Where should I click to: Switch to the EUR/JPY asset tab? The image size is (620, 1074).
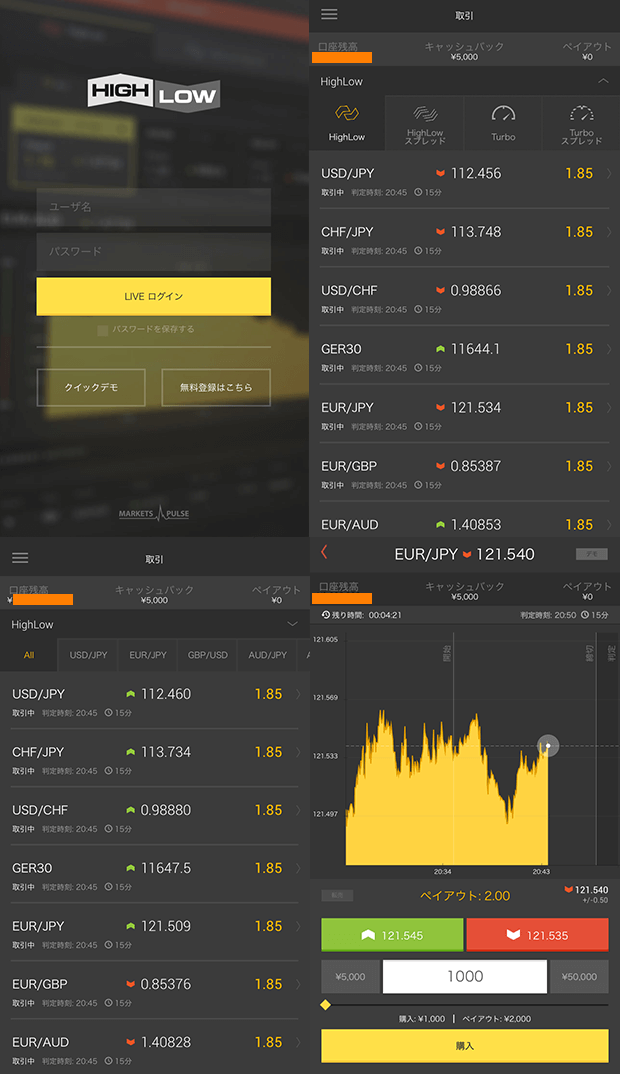click(148, 655)
